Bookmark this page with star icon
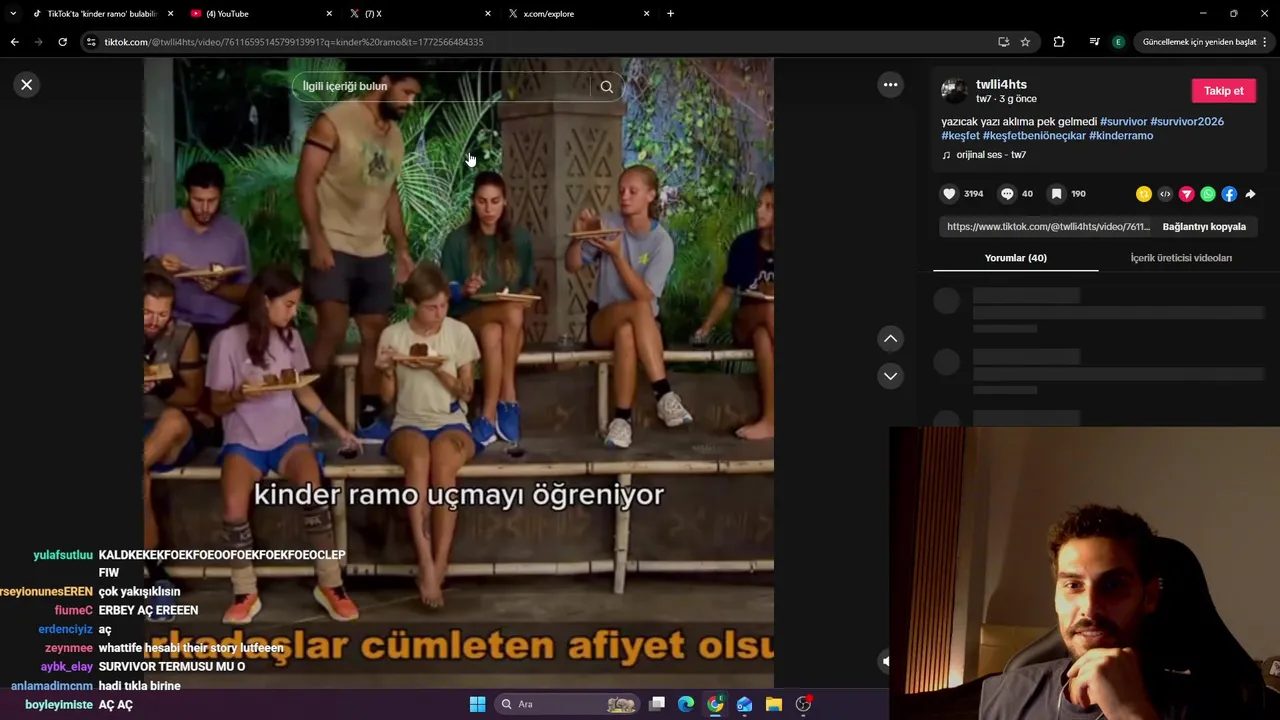Image resolution: width=1280 pixels, height=720 pixels. point(1025,42)
